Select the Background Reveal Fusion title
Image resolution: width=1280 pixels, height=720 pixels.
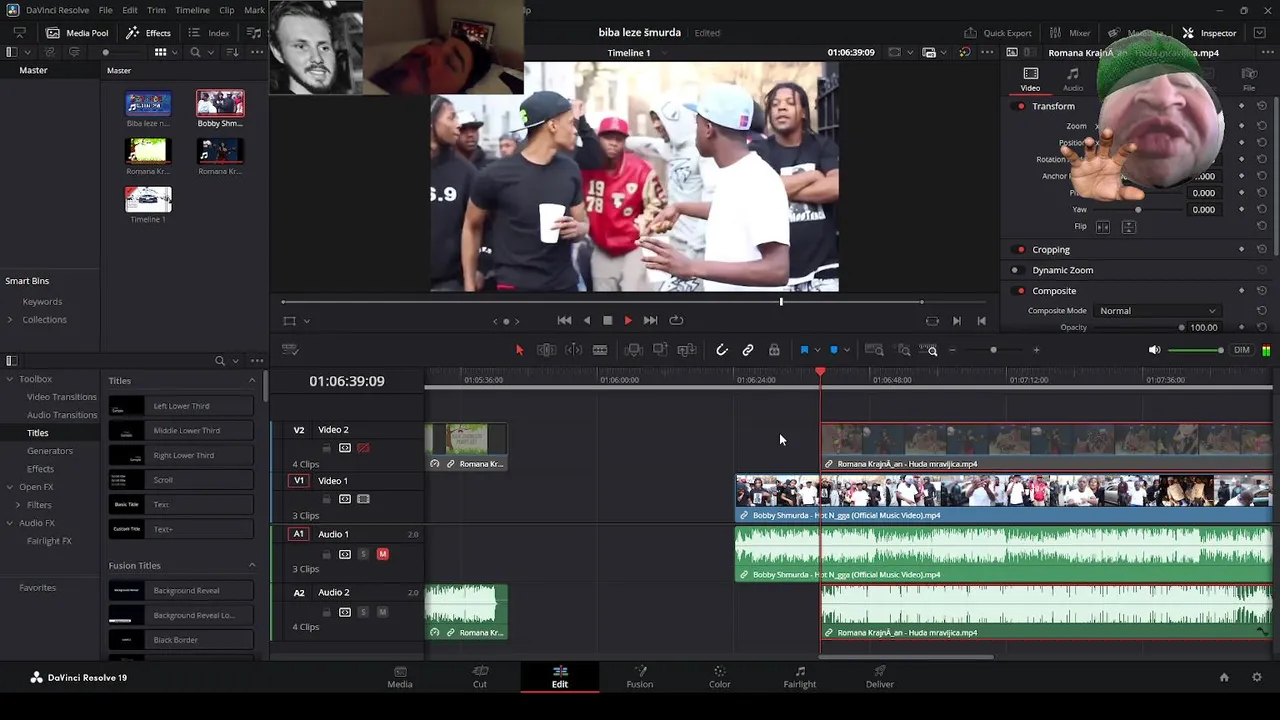point(181,591)
